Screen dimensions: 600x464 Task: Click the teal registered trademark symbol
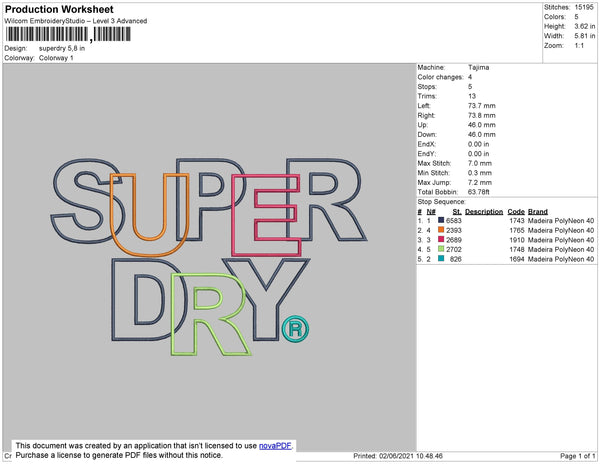[x=295, y=329]
